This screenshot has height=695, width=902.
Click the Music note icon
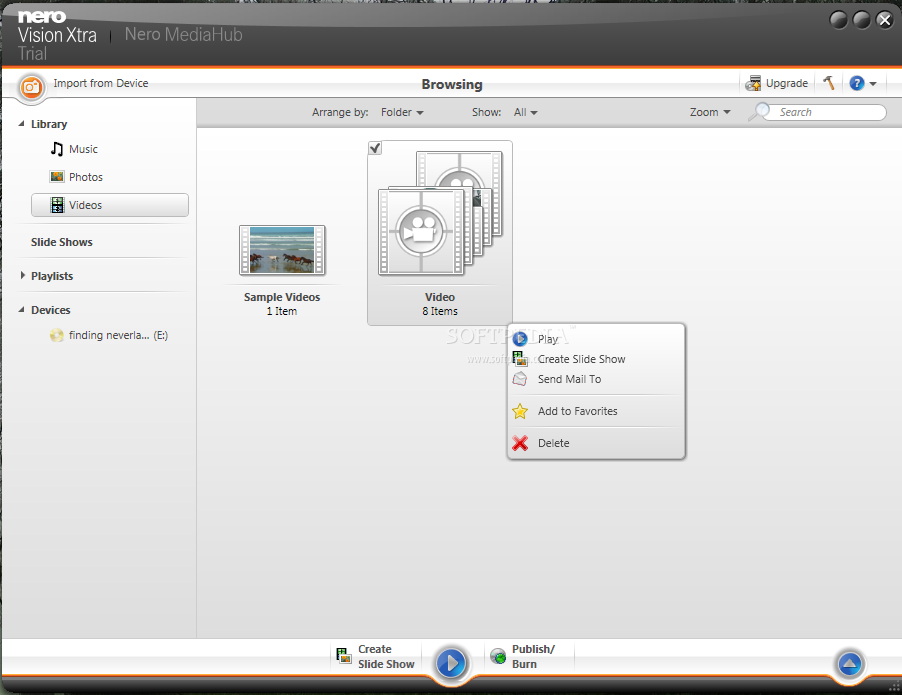(56, 149)
